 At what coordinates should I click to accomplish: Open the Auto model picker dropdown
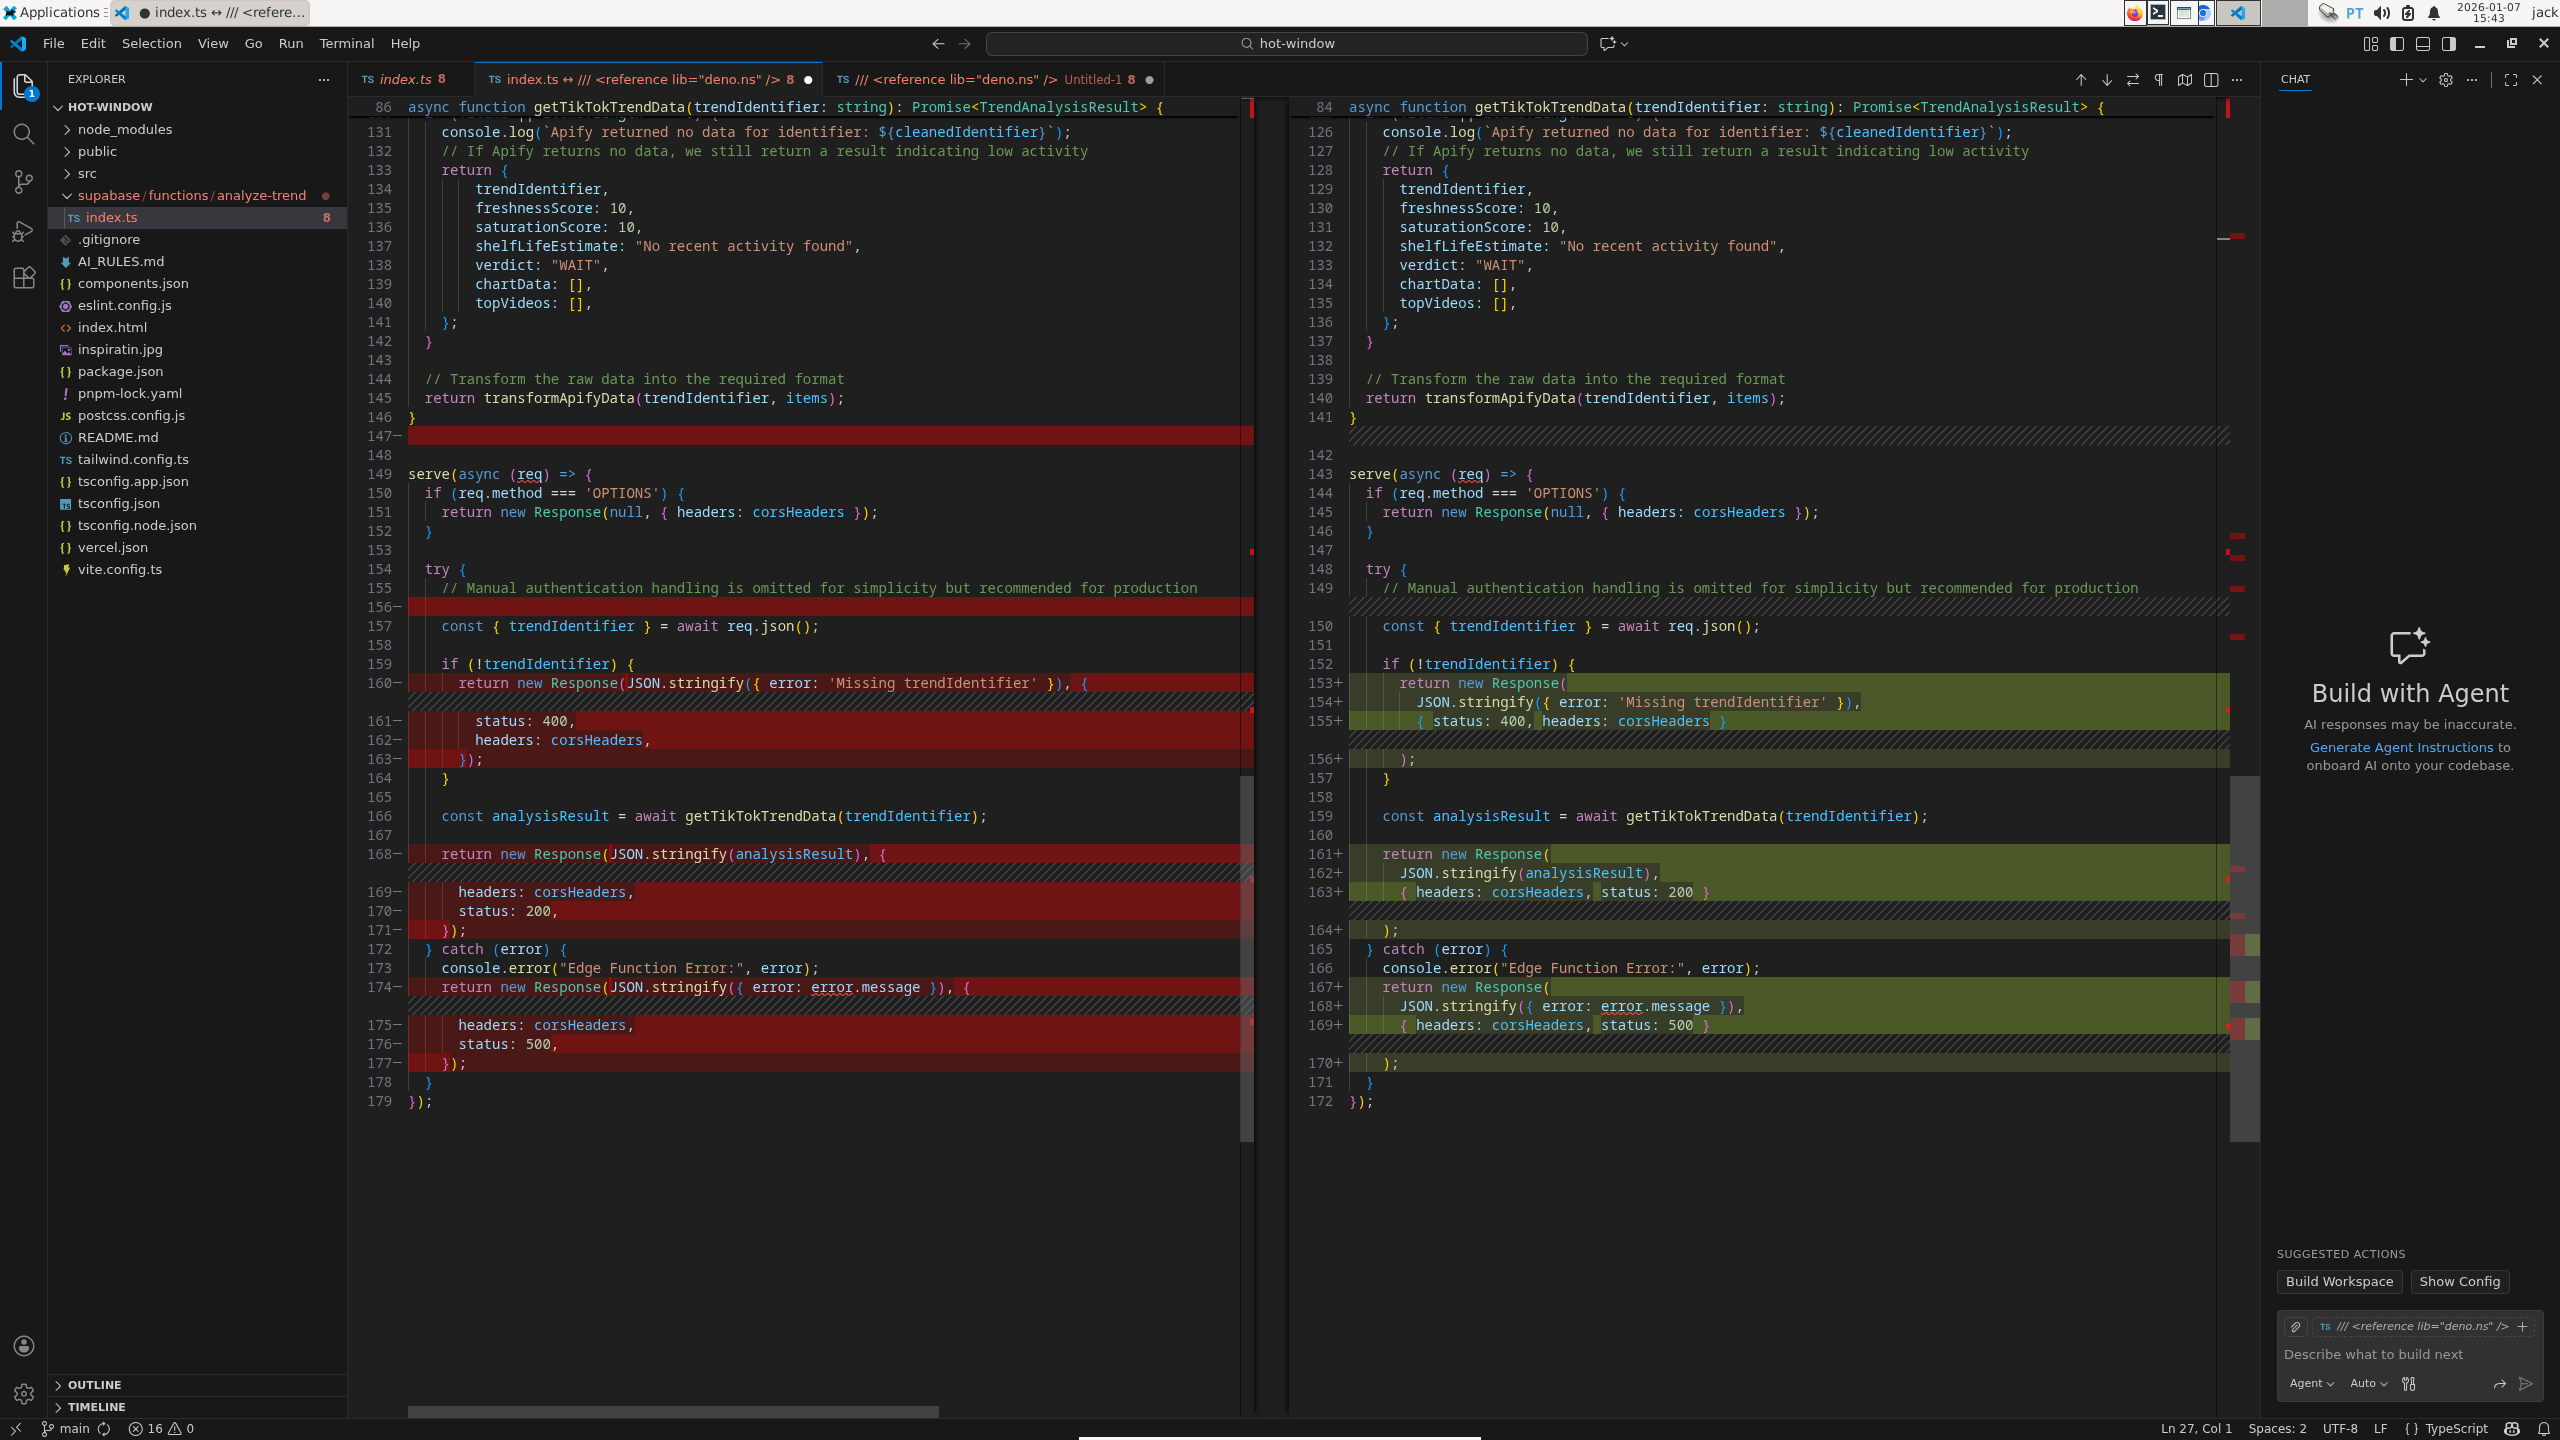click(x=2368, y=1384)
